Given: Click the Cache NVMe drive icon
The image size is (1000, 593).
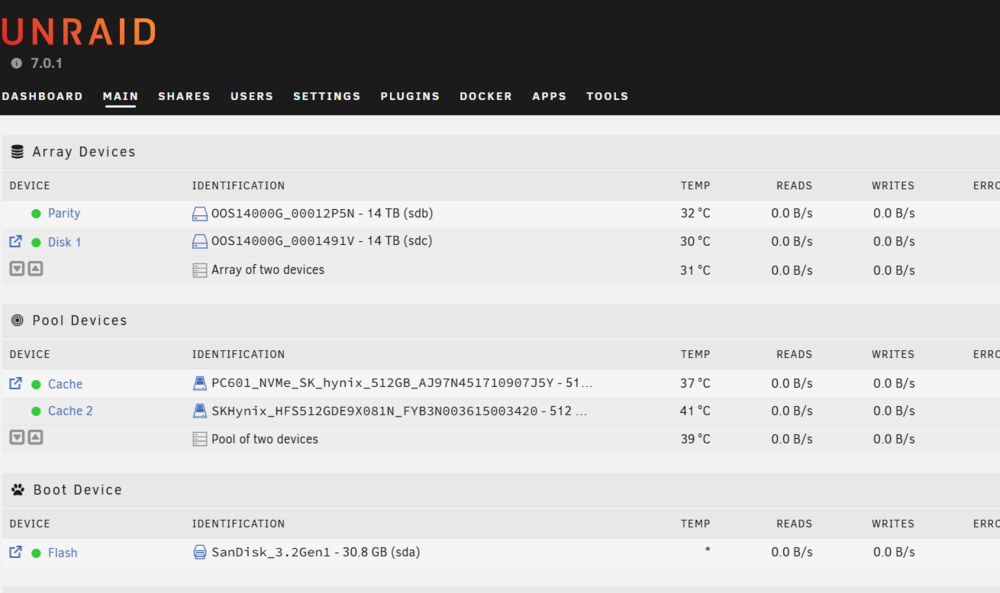Looking at the screenshot, I should 200,383.
